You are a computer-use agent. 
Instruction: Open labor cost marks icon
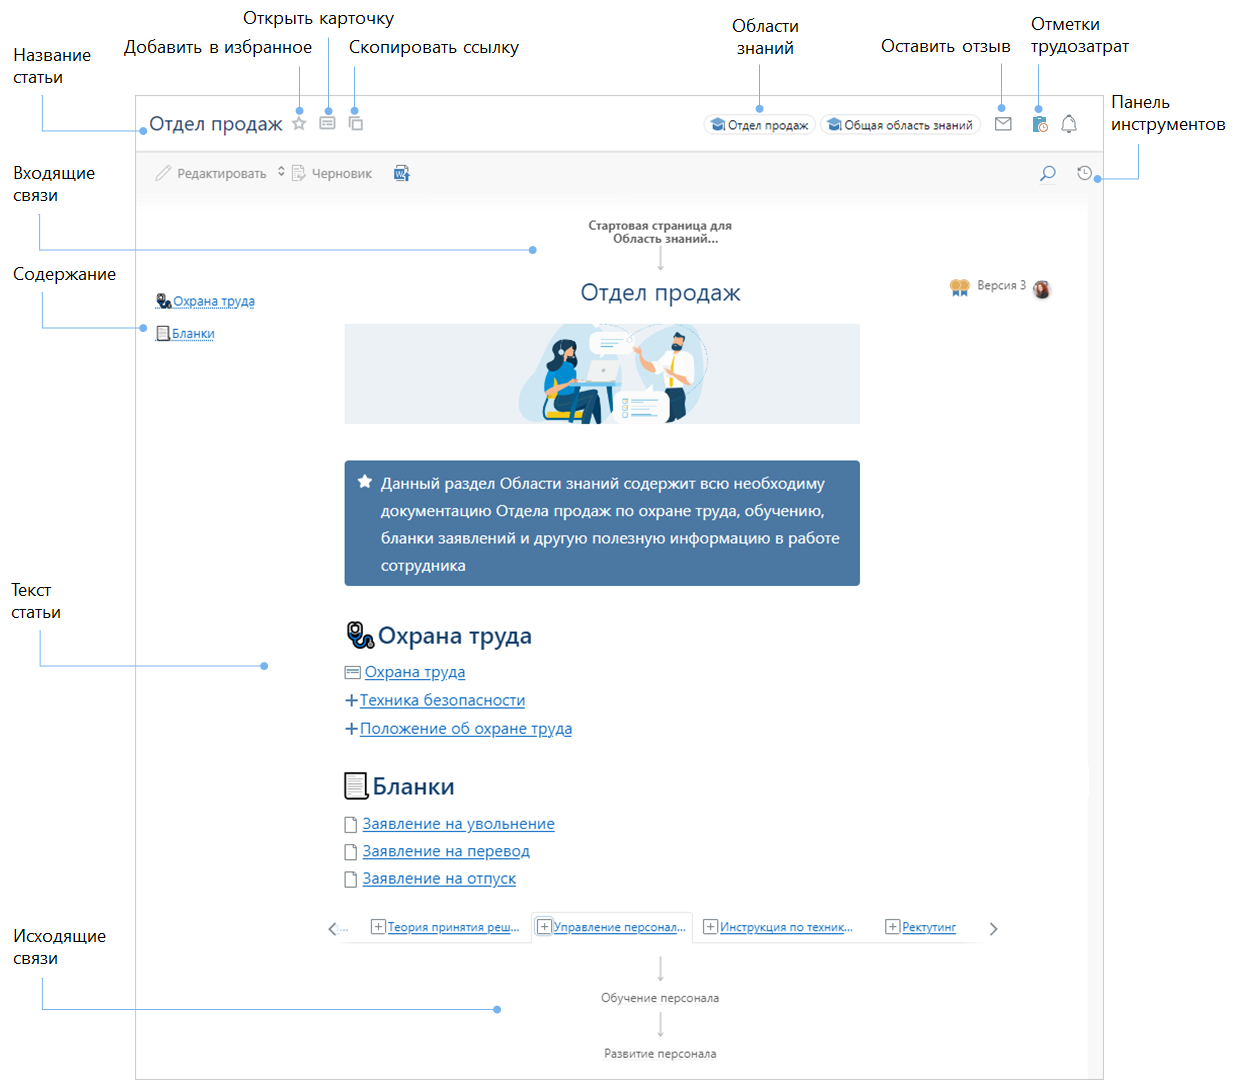click(x=1039, y=124)
